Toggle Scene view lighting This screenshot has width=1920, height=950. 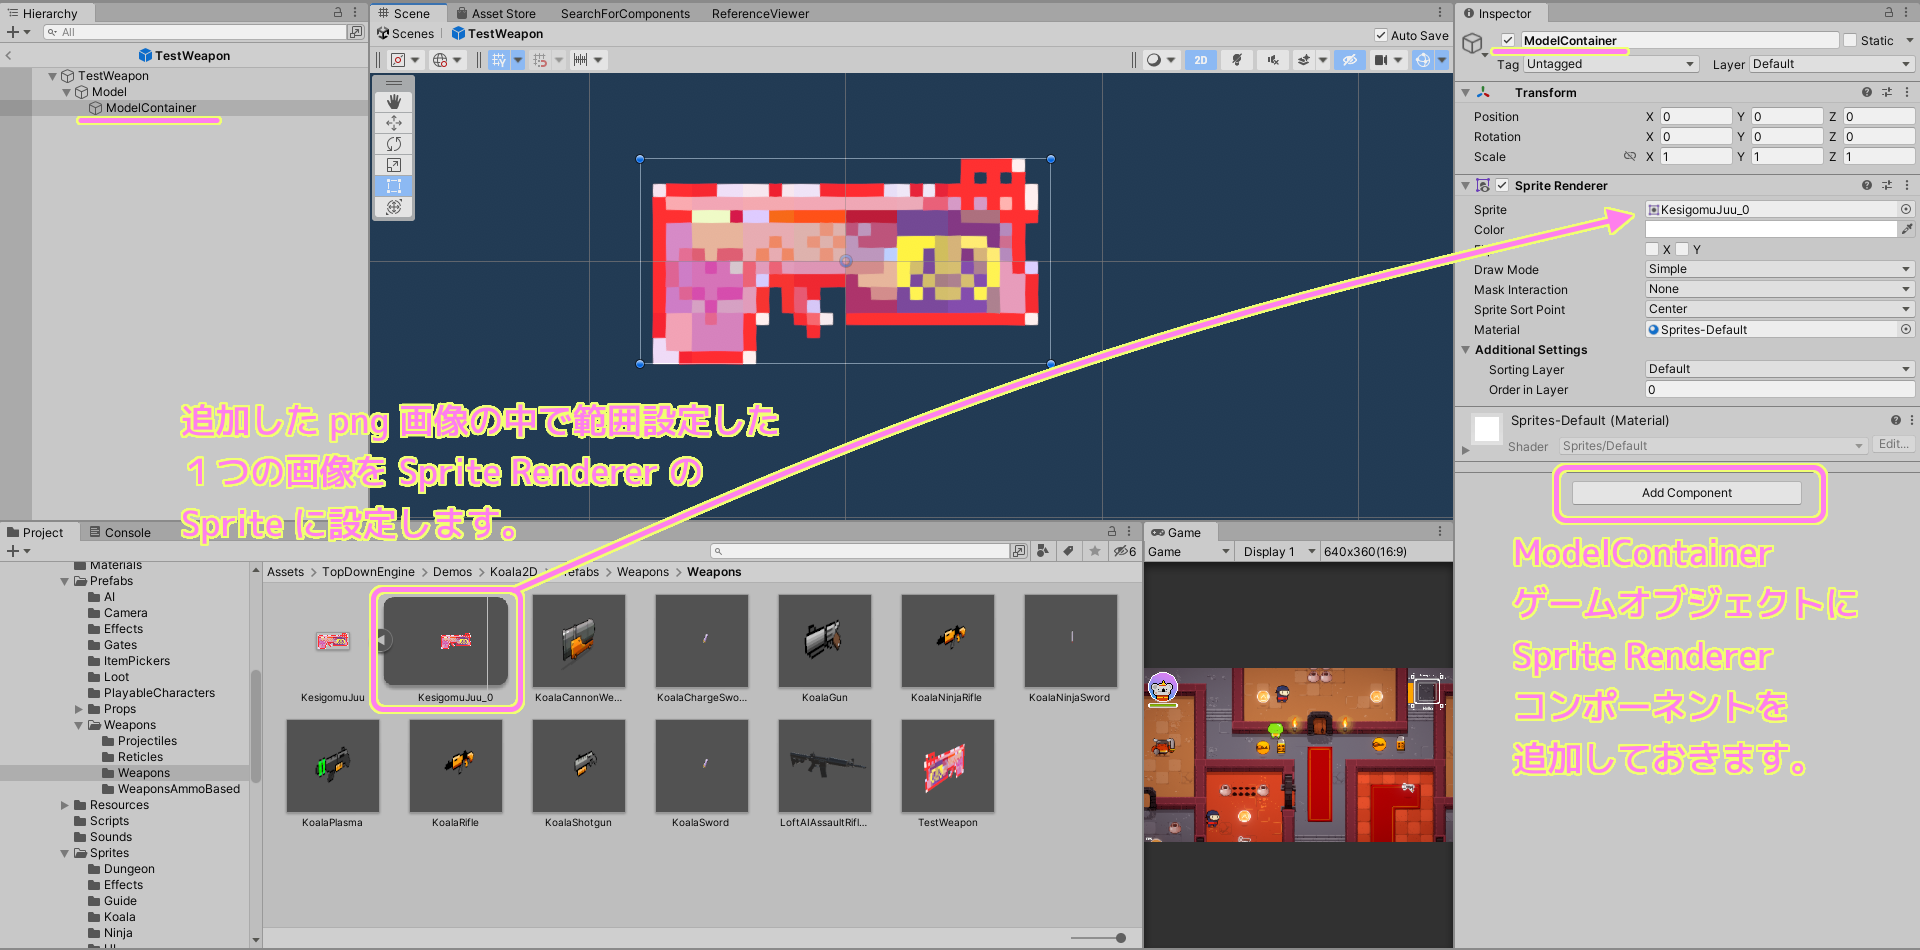1237,59
